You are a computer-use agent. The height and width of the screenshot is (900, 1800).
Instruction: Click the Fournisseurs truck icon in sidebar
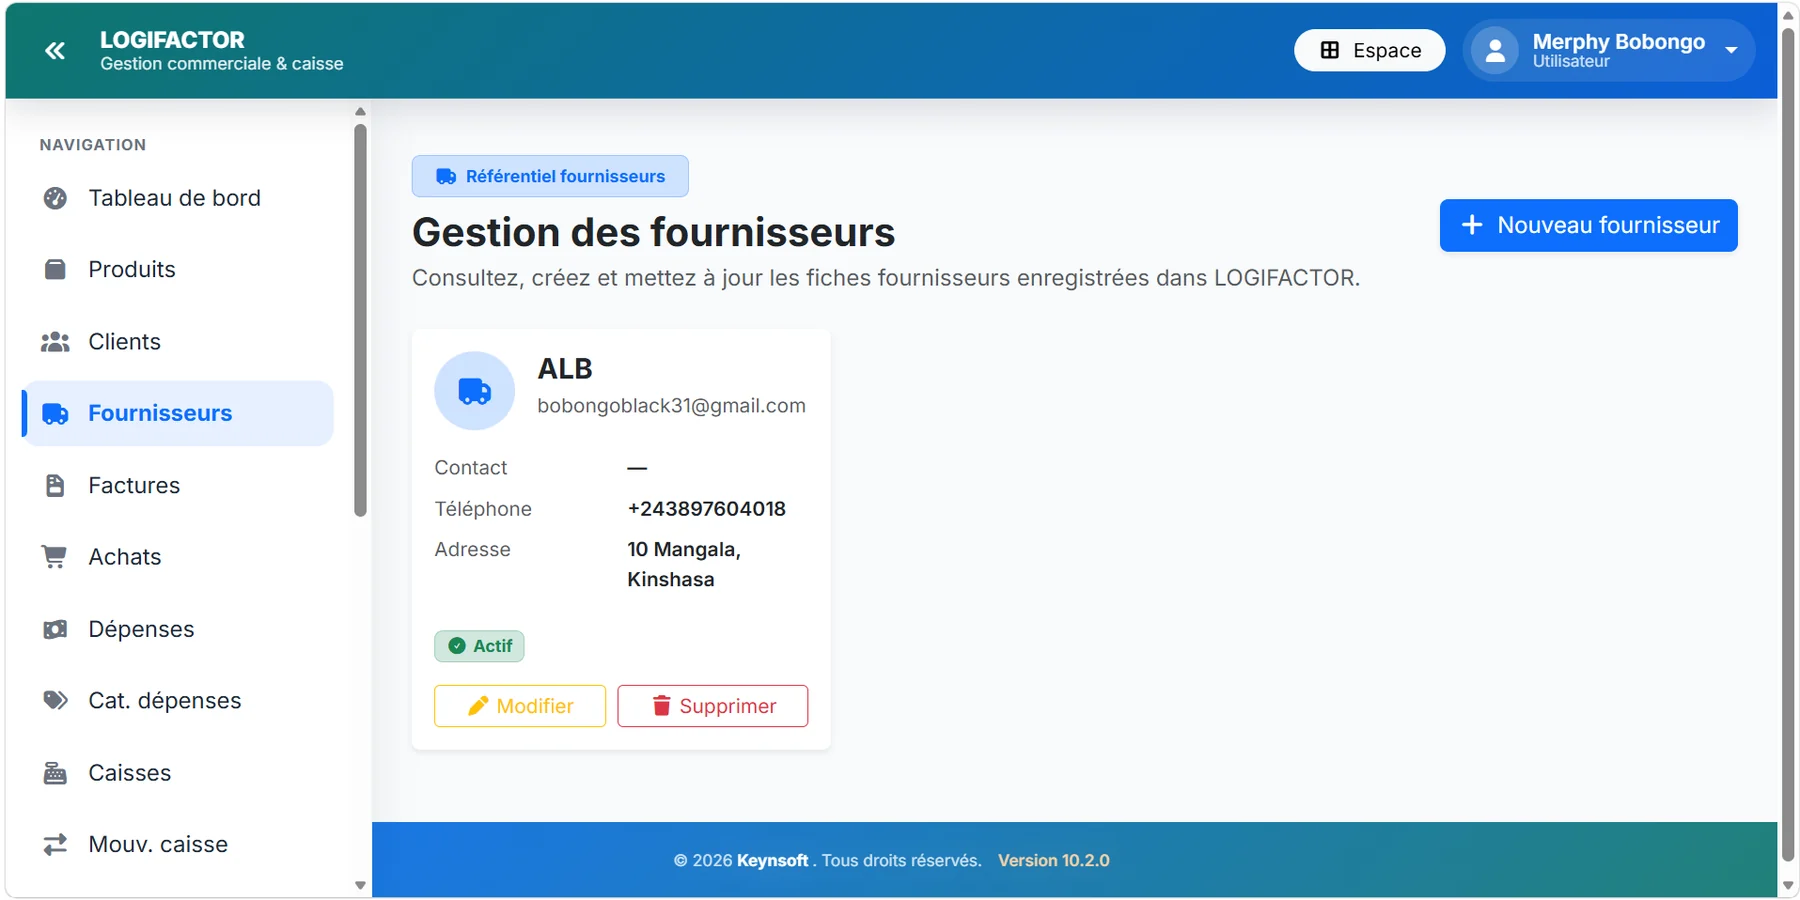[55, 414]
